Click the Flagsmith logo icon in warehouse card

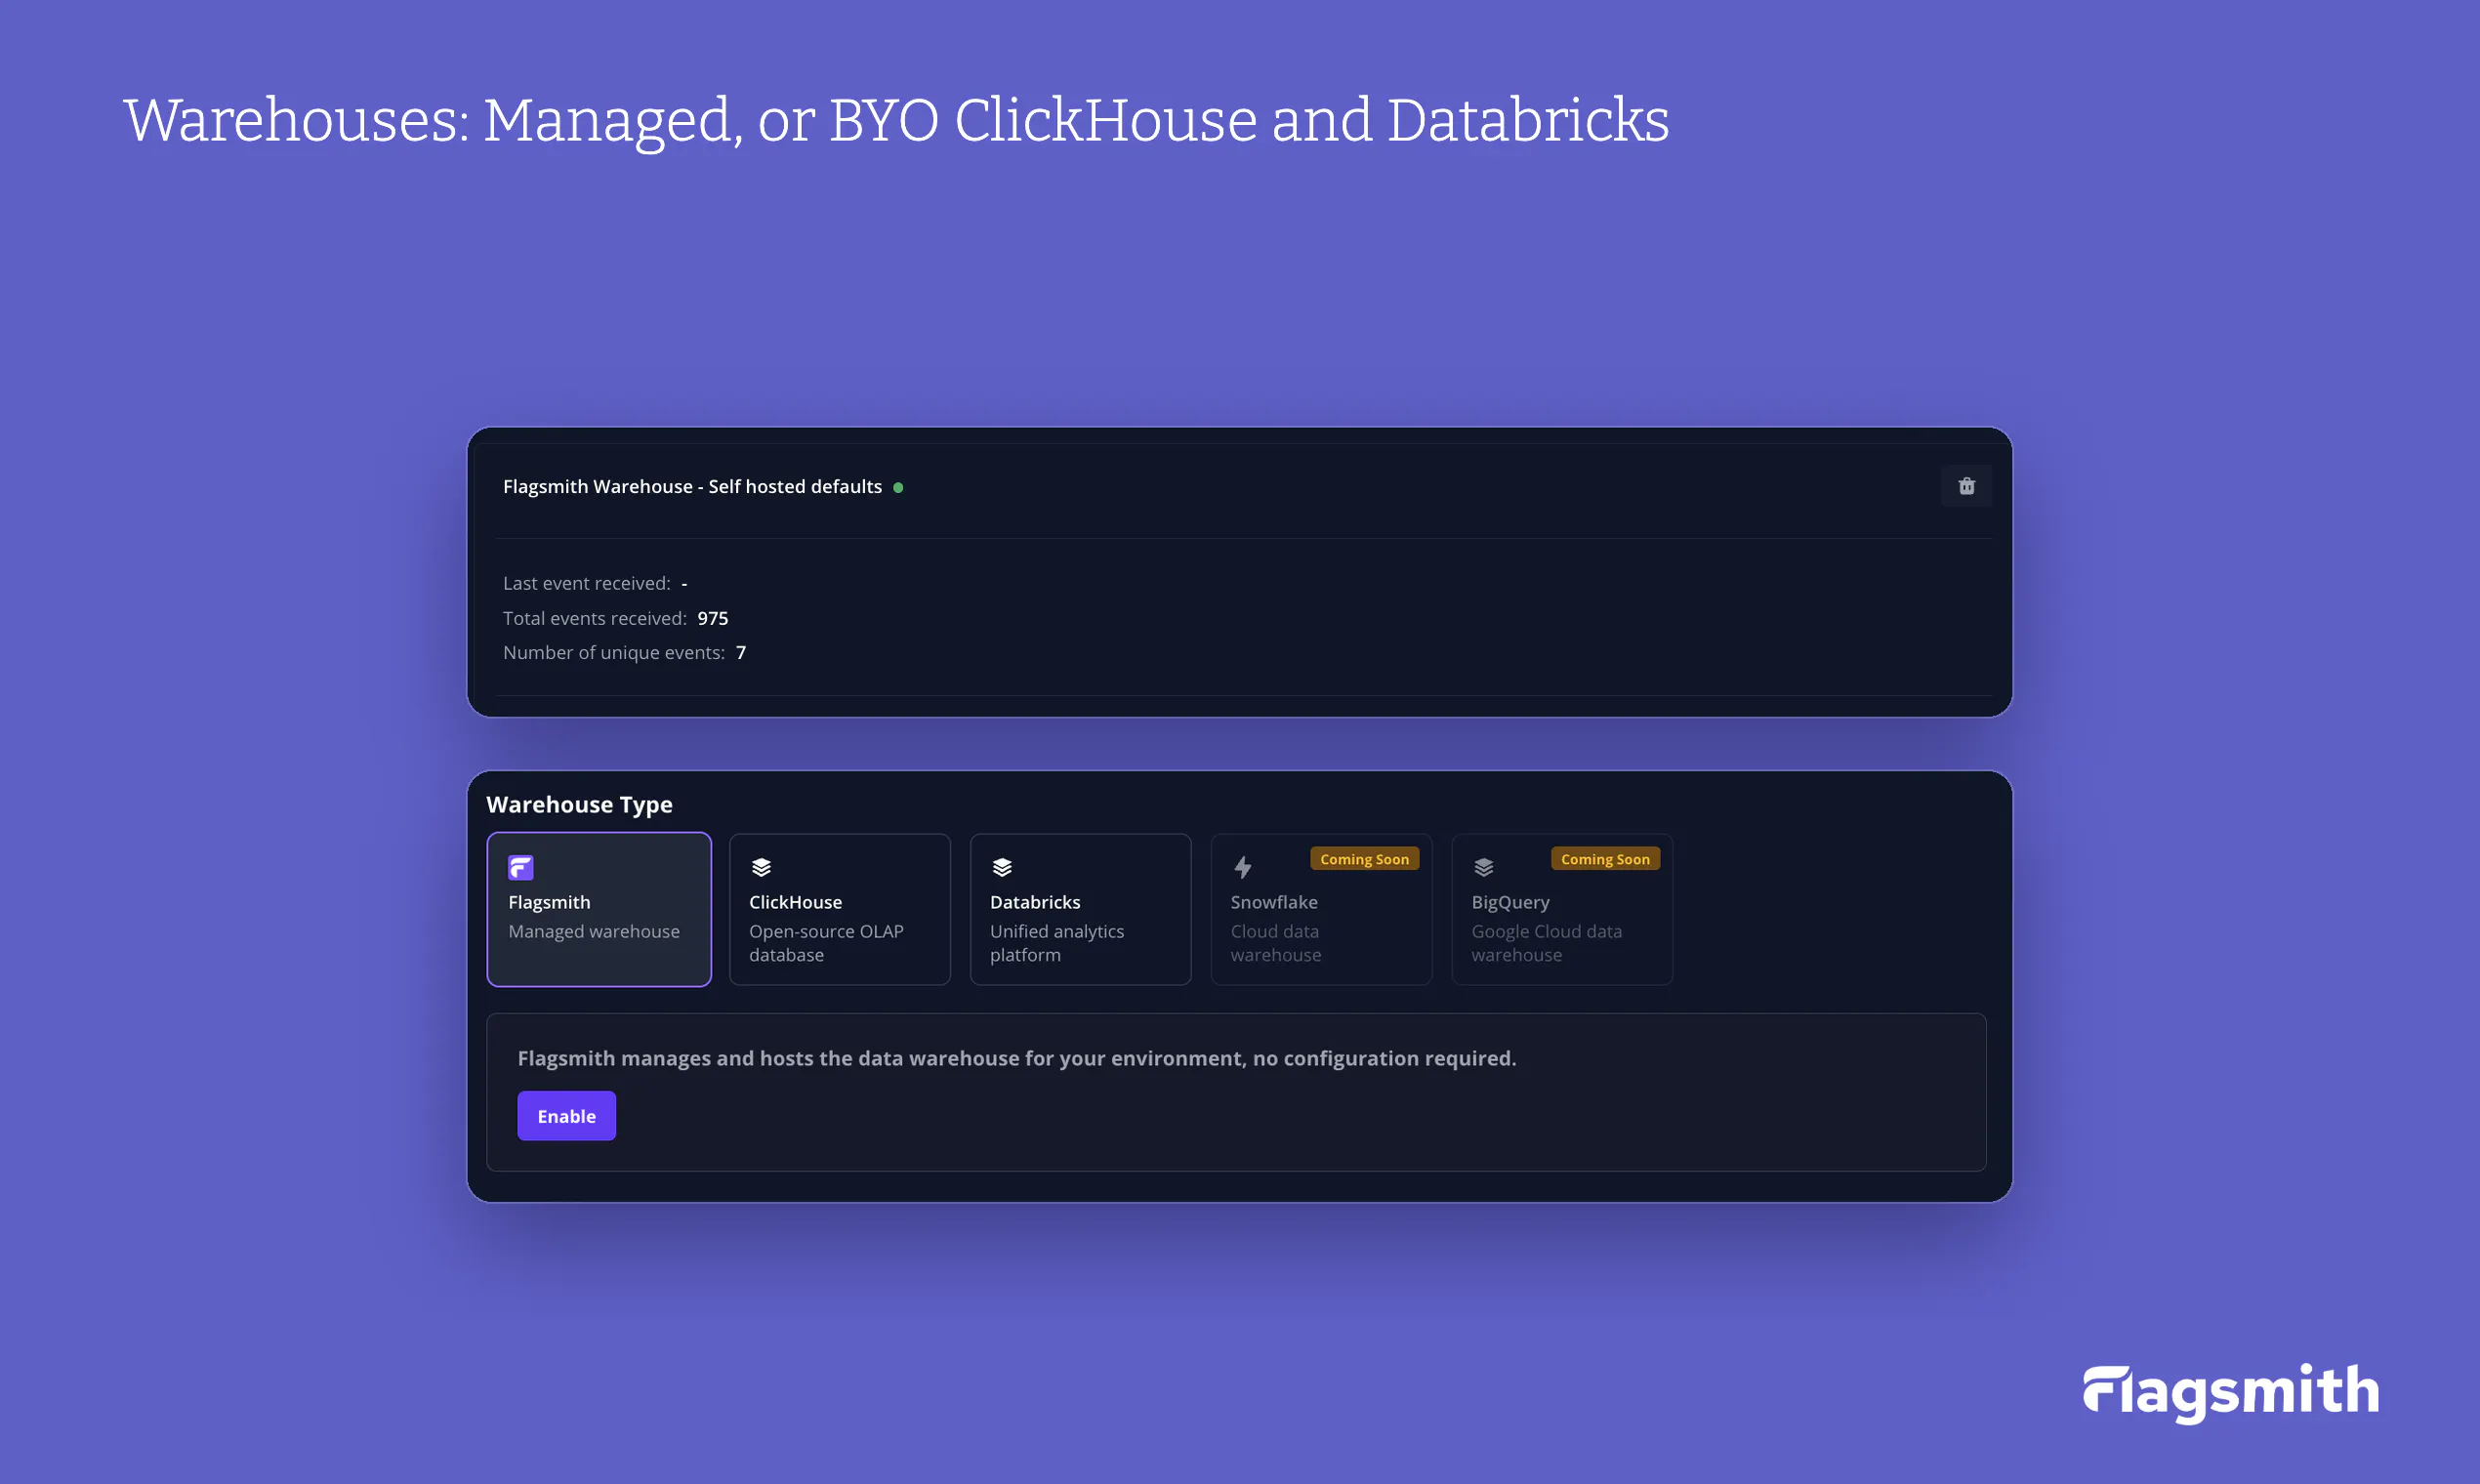pyautogui.click(x=520, y=867)
